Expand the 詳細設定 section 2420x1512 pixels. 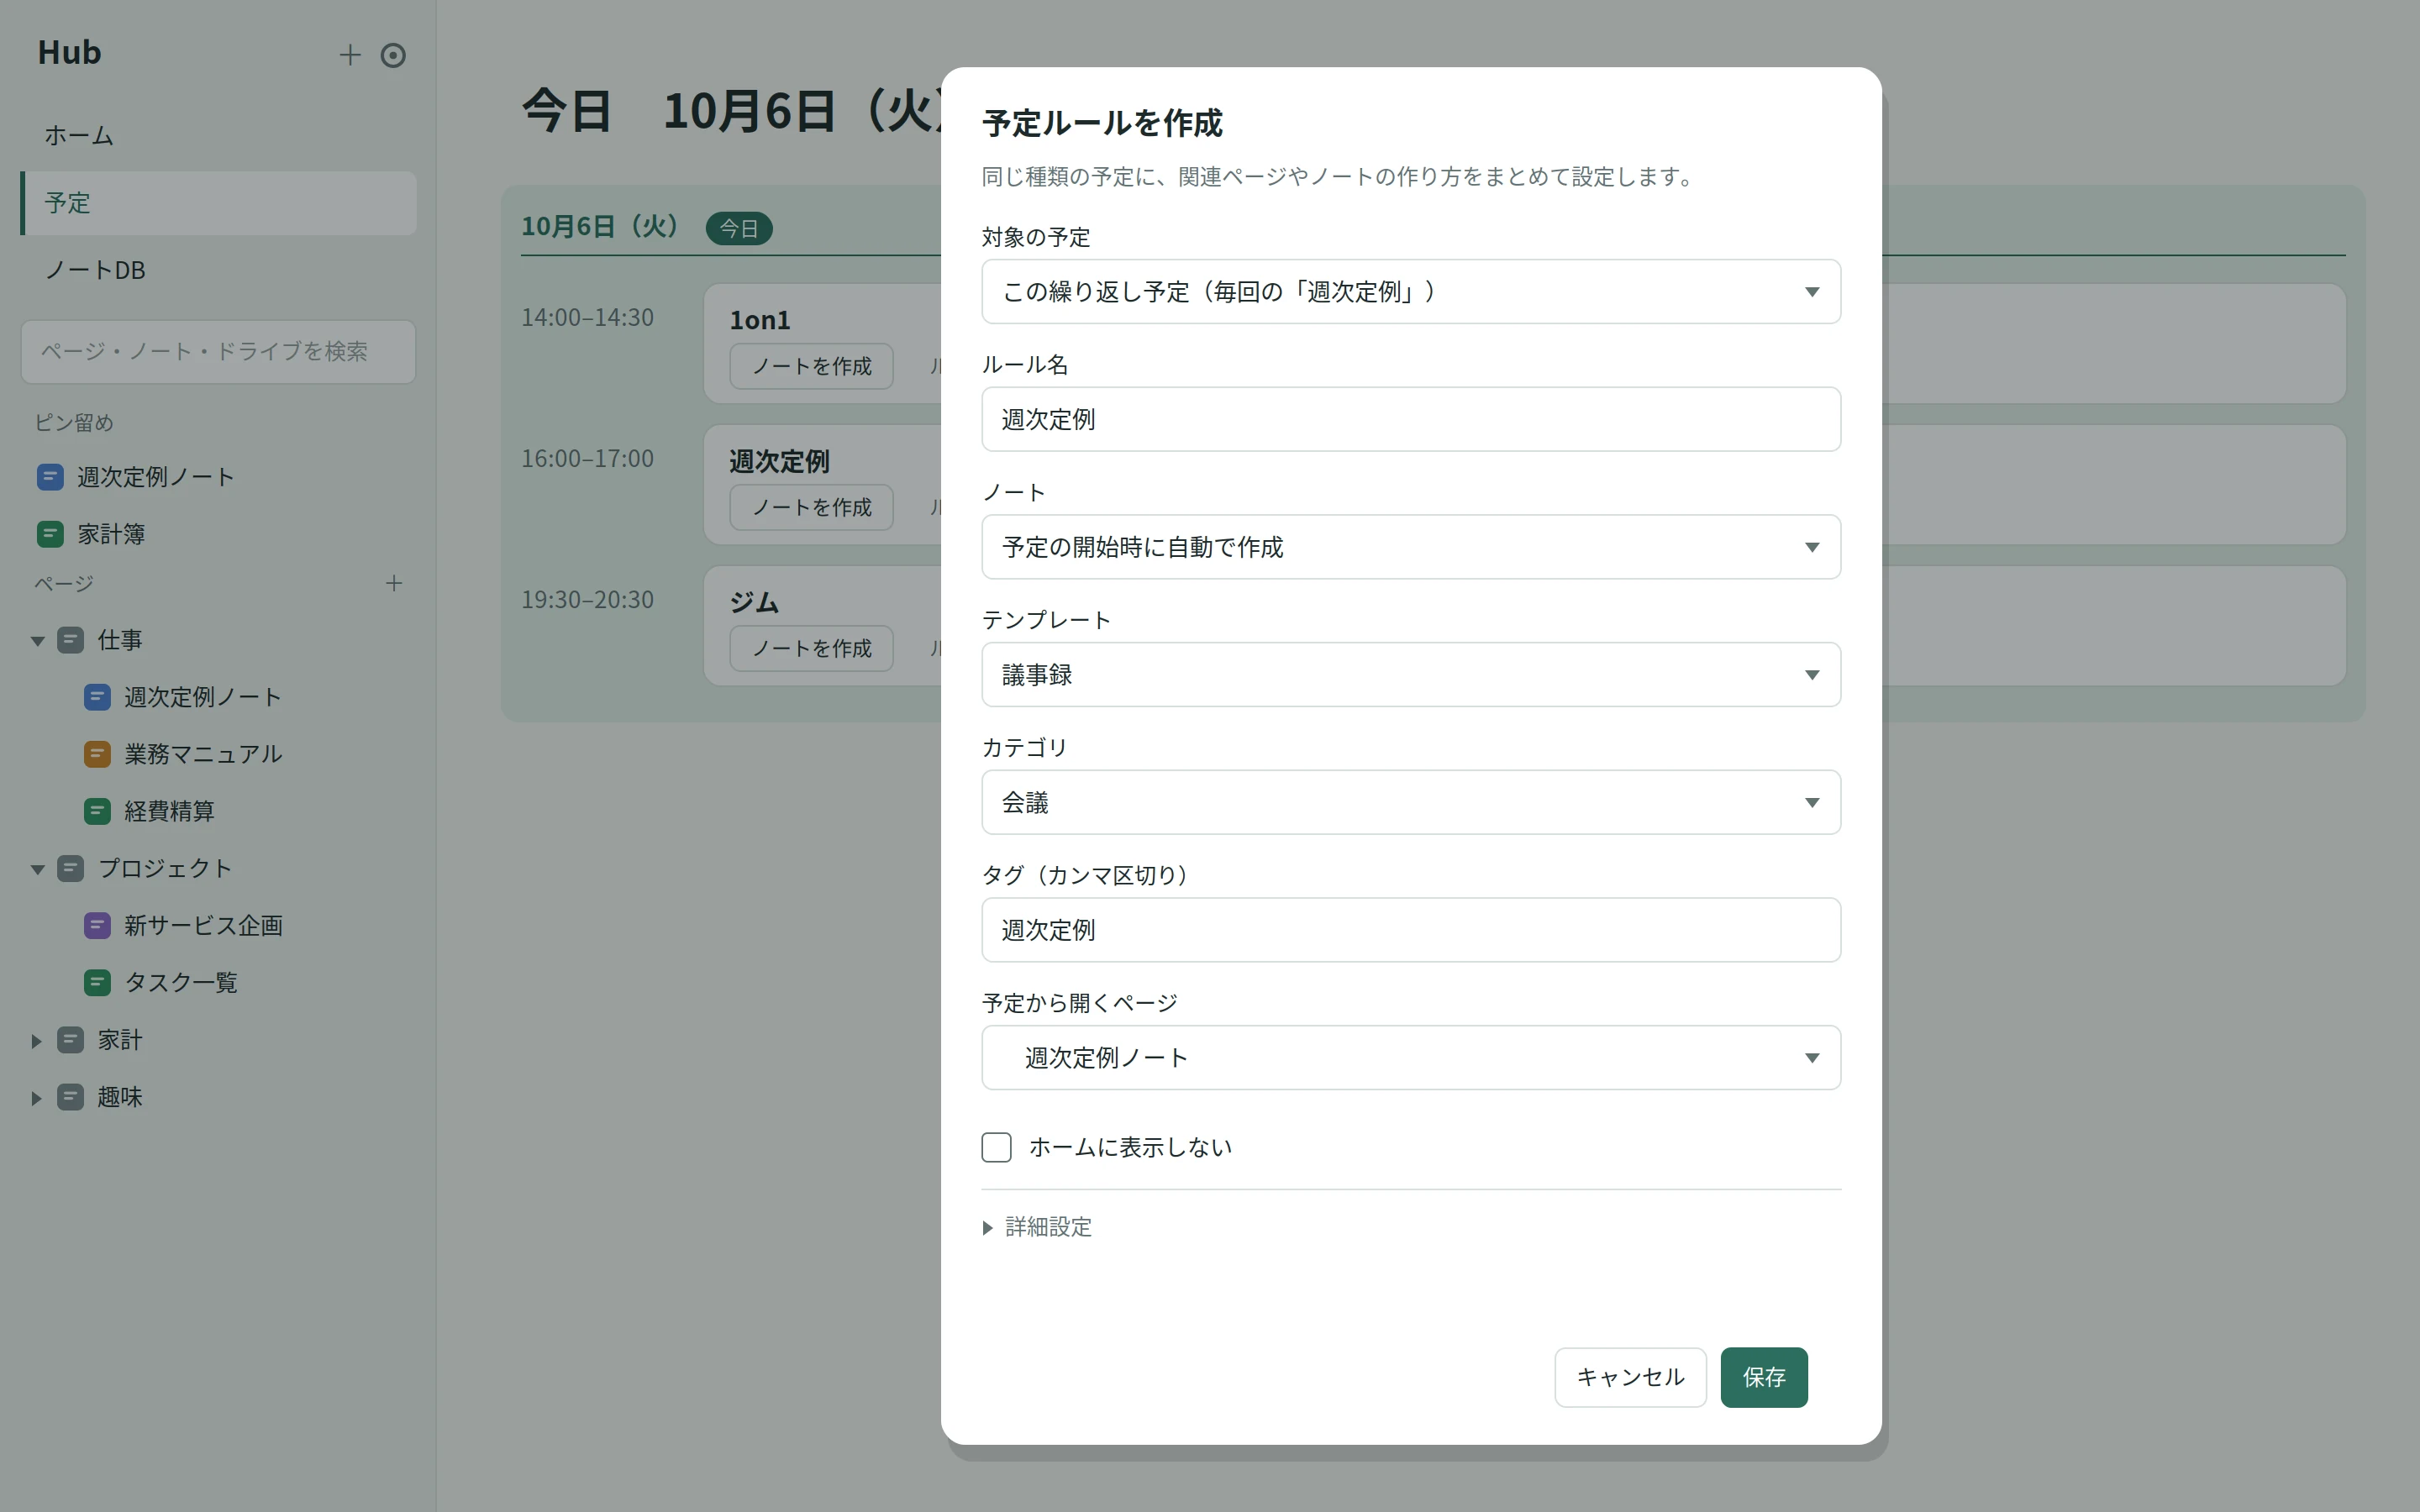click(1037, 1227)
